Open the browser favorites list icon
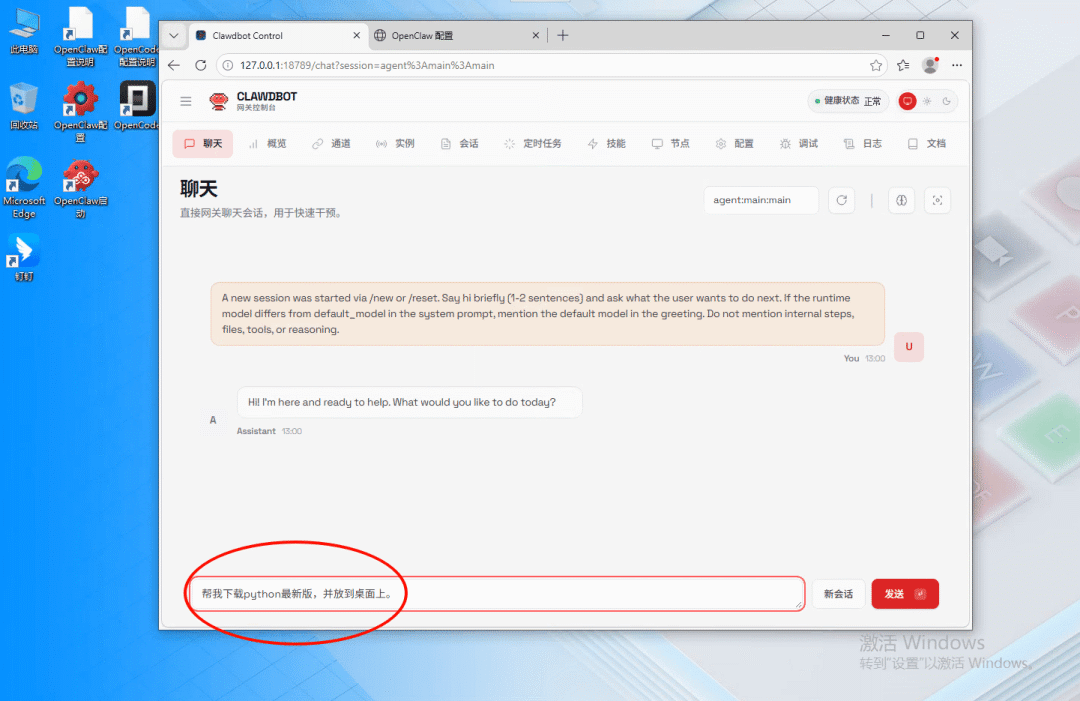This screenshot has height=701, width=1080. pyautogui.click(x=903, y=65)
